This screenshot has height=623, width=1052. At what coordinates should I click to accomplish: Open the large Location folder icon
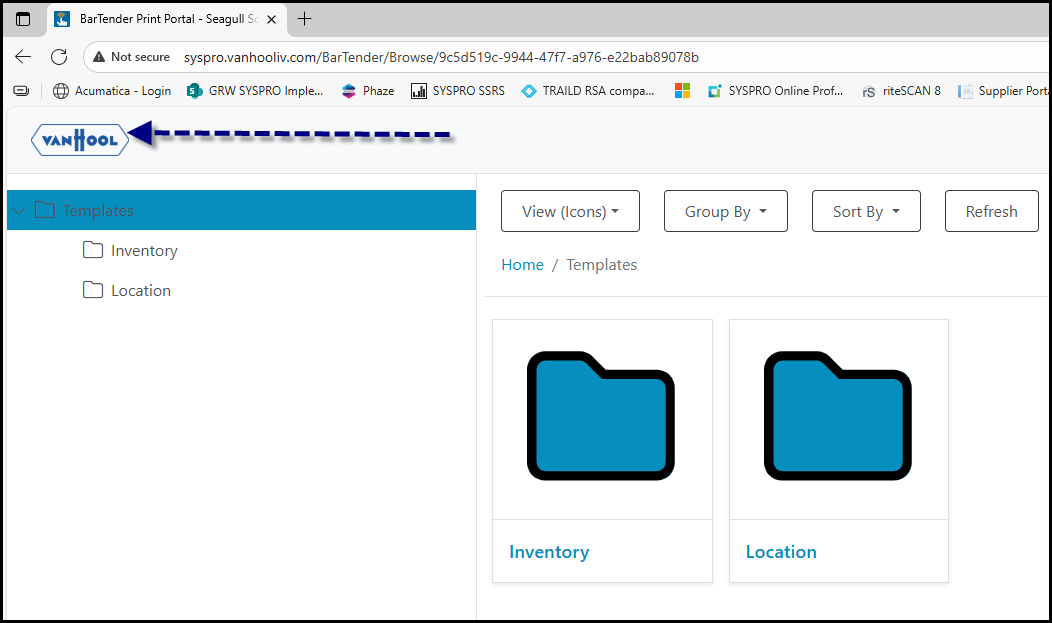point(838,416)
